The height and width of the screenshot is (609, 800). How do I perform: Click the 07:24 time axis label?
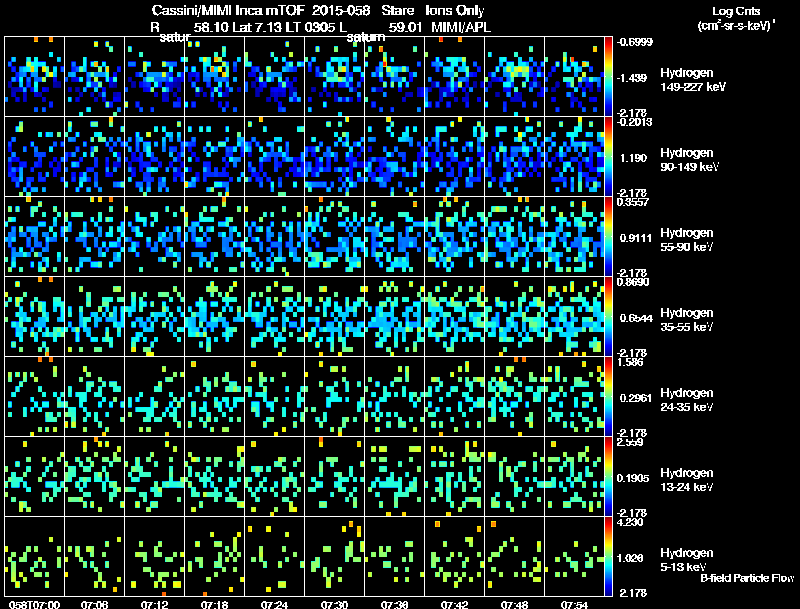[x=274, y=605]
